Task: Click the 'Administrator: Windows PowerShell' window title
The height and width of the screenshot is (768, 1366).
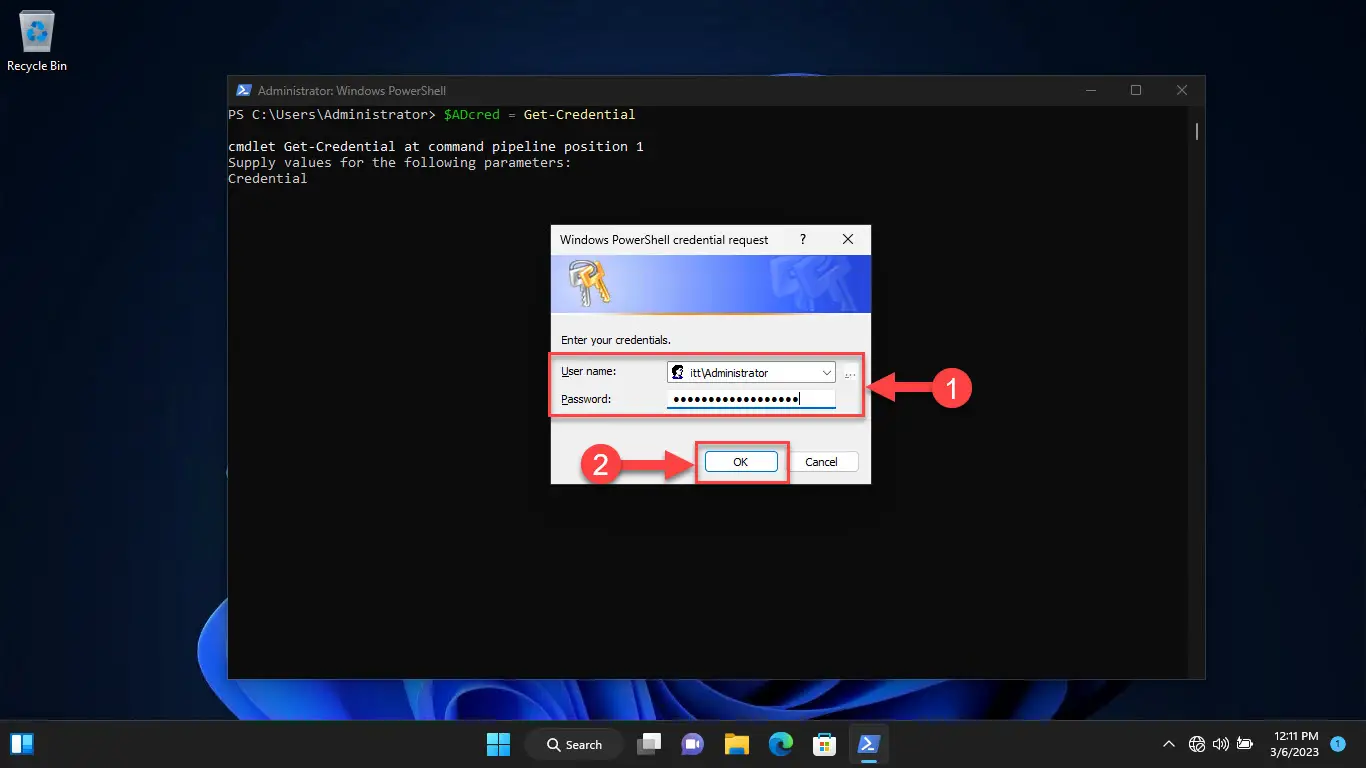Action: (352, 90)
